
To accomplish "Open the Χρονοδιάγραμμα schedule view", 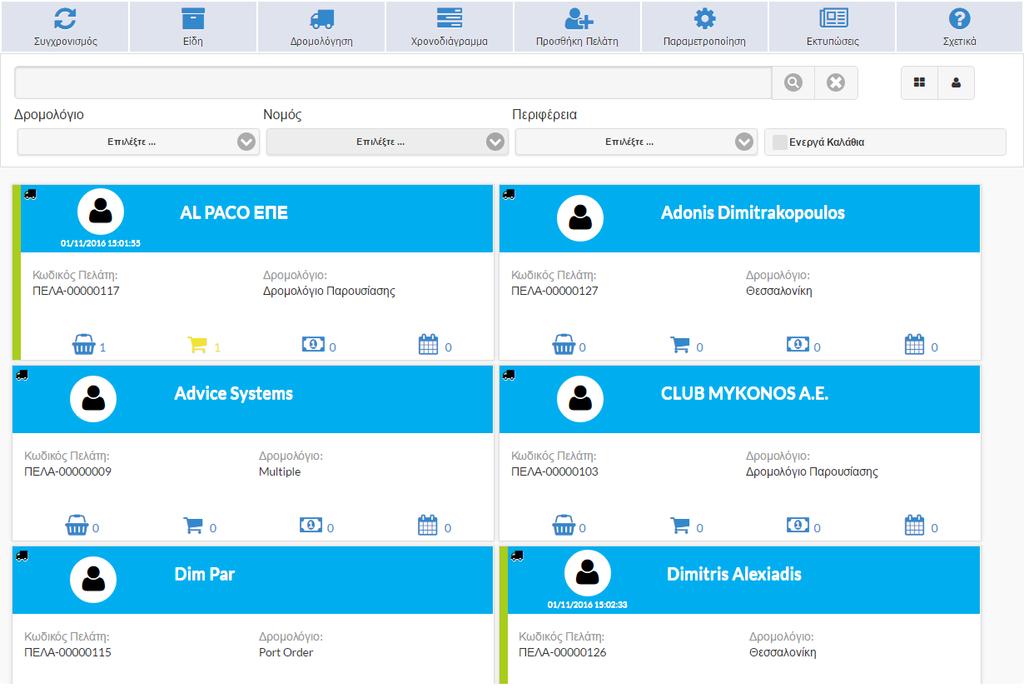I will click(x=449, y=26).
